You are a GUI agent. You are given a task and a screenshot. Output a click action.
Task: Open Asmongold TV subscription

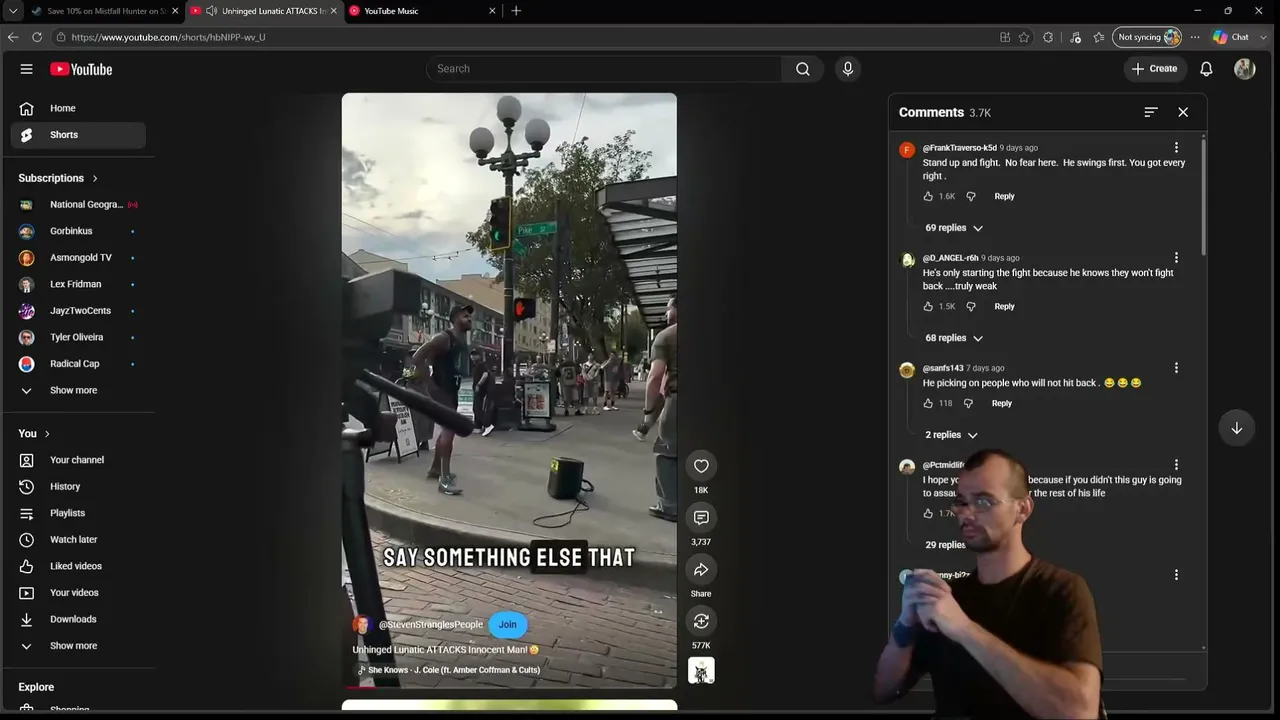78,258
